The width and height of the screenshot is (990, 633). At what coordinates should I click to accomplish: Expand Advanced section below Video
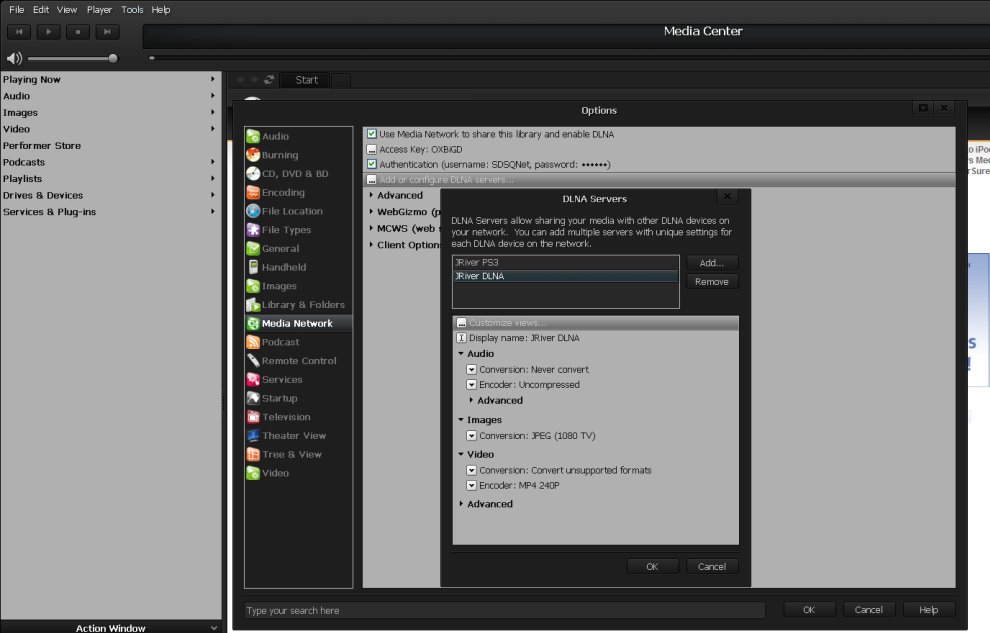pyautogui.click(x=461, y=504)
